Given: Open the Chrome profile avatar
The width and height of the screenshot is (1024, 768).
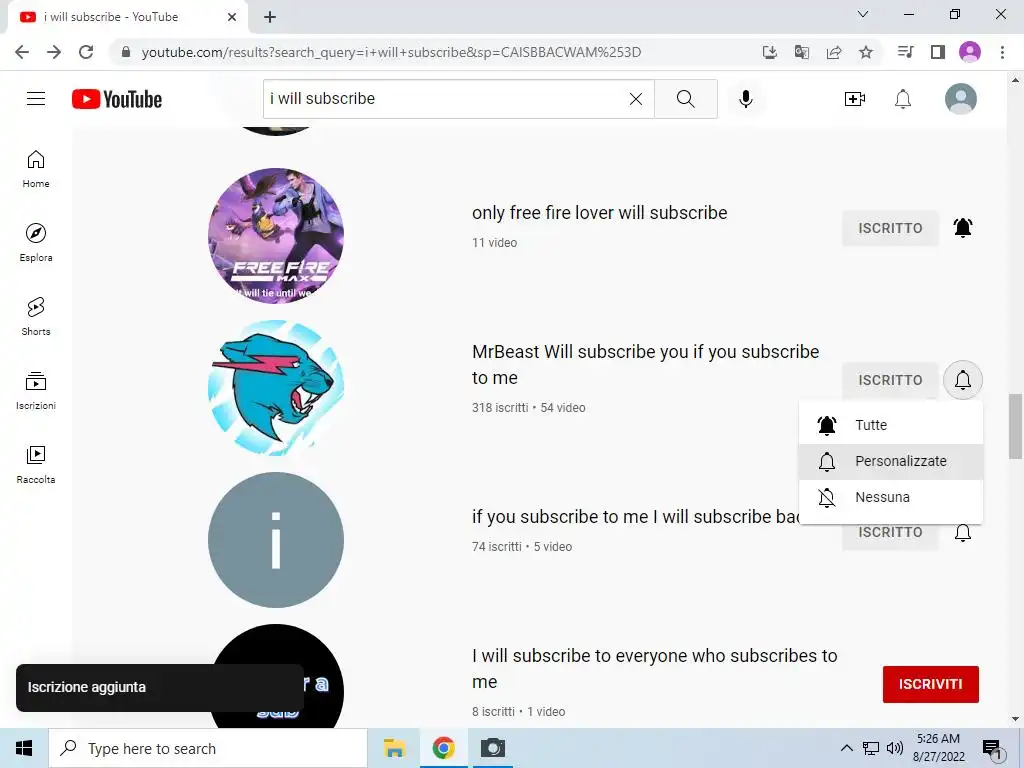Looking at the screenshot, I should (x=970, y=52).
